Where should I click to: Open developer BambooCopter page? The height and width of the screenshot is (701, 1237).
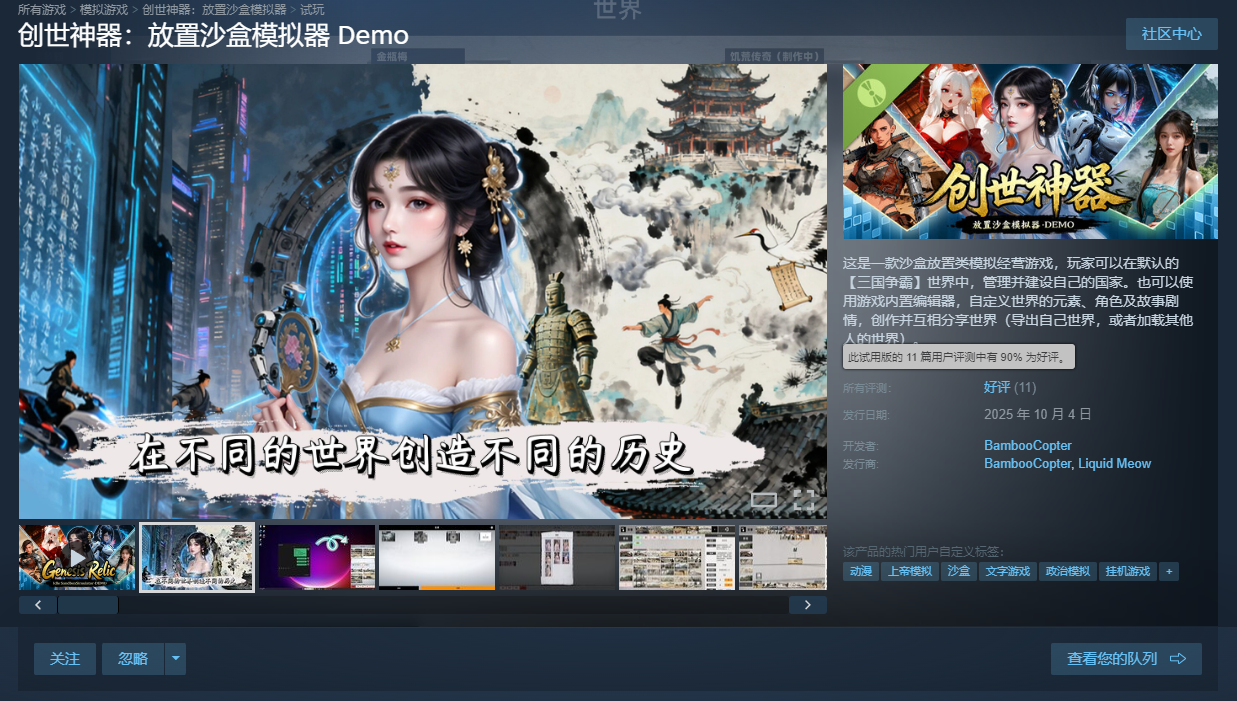pos(1028,446)
